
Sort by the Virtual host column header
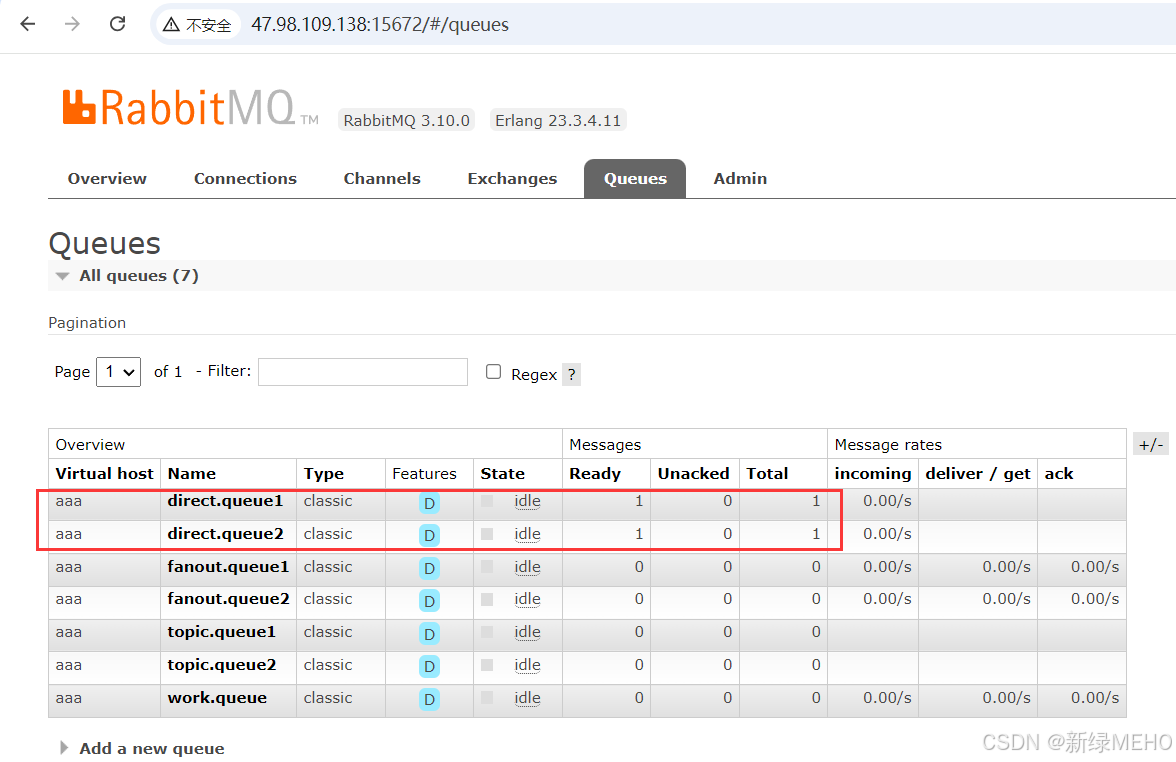(104, 474)
